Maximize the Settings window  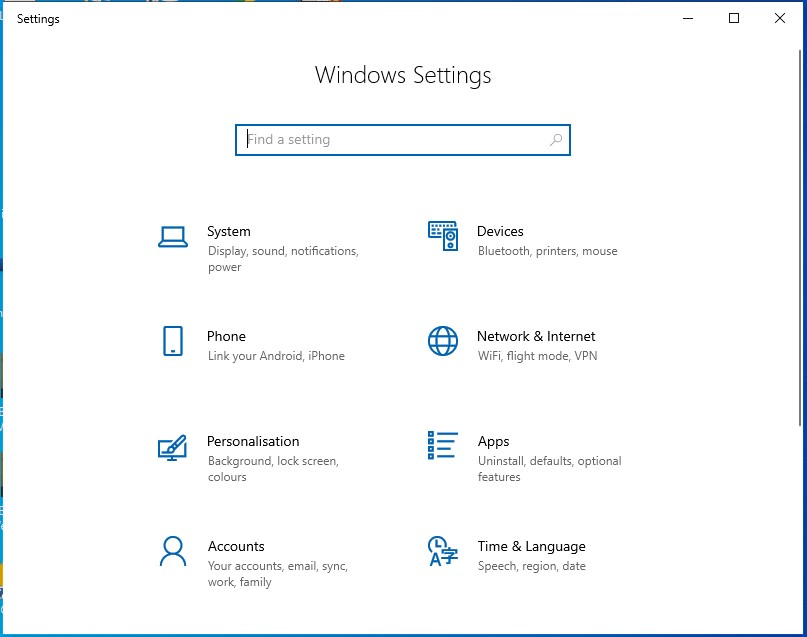point(734,19)
